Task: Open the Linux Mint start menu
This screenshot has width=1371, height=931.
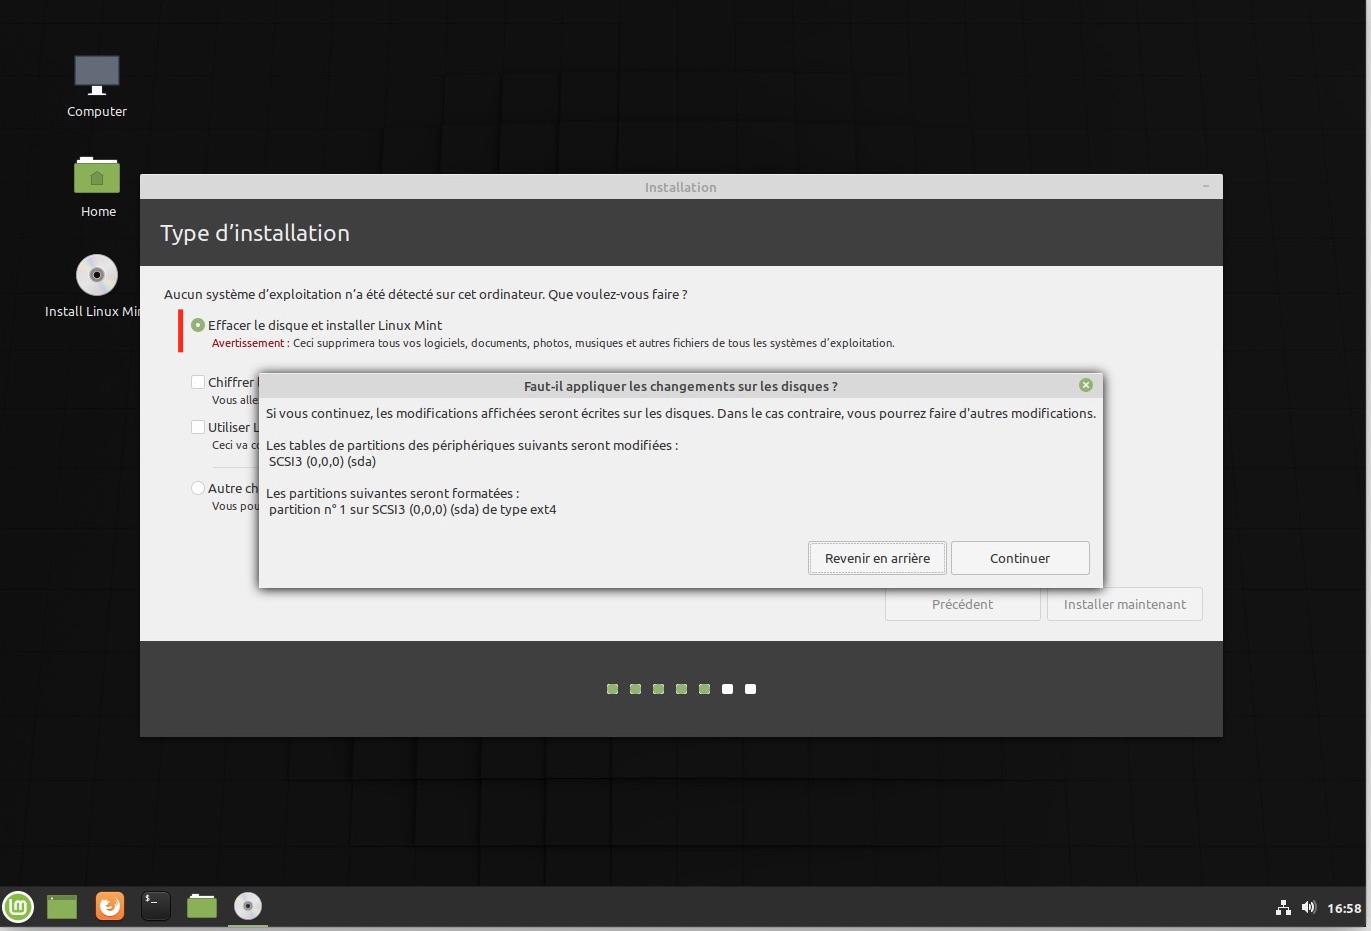Action: (x=18, y=906)
